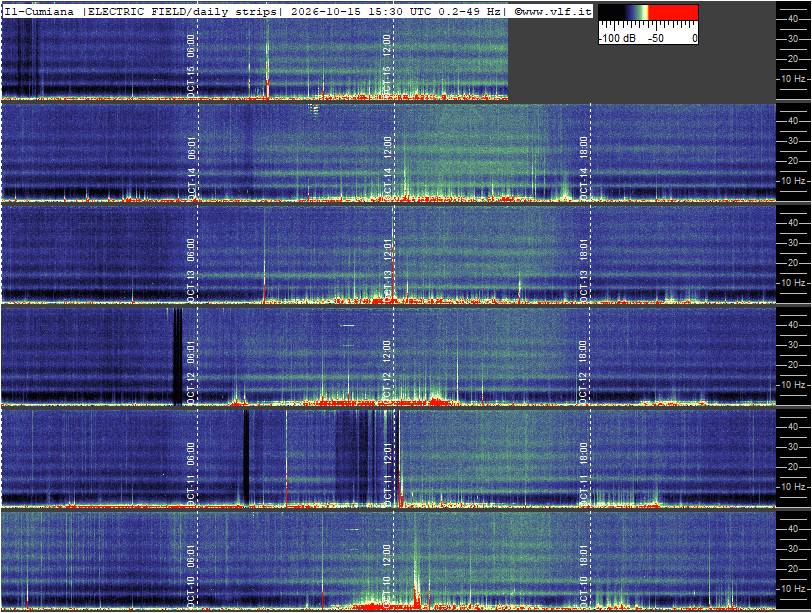
Task: Select the OCT-13 06:00 time marker
Action: click(x=191, y=270)
